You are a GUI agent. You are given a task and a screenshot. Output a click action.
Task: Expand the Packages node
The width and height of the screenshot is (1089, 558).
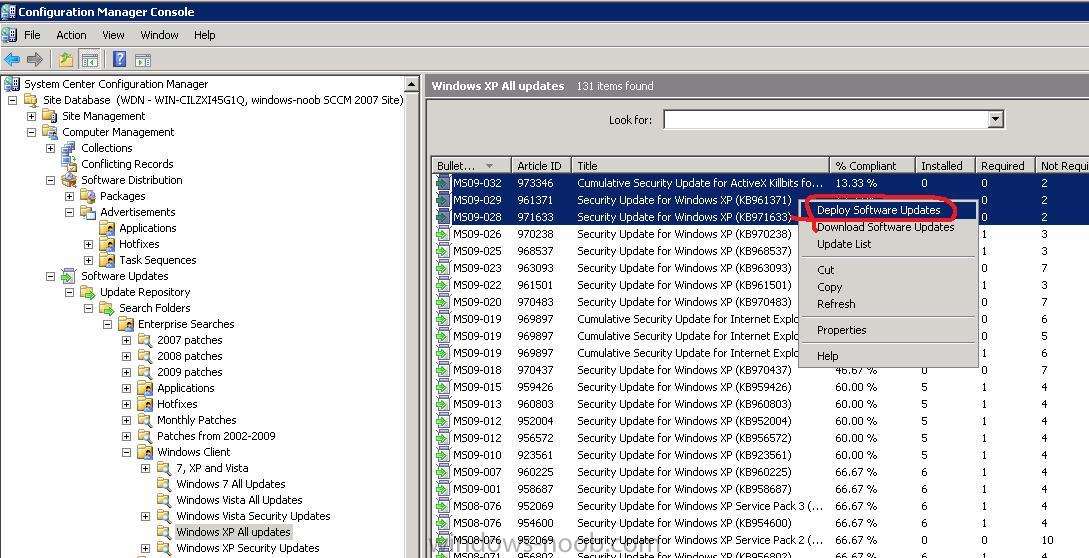69,196
